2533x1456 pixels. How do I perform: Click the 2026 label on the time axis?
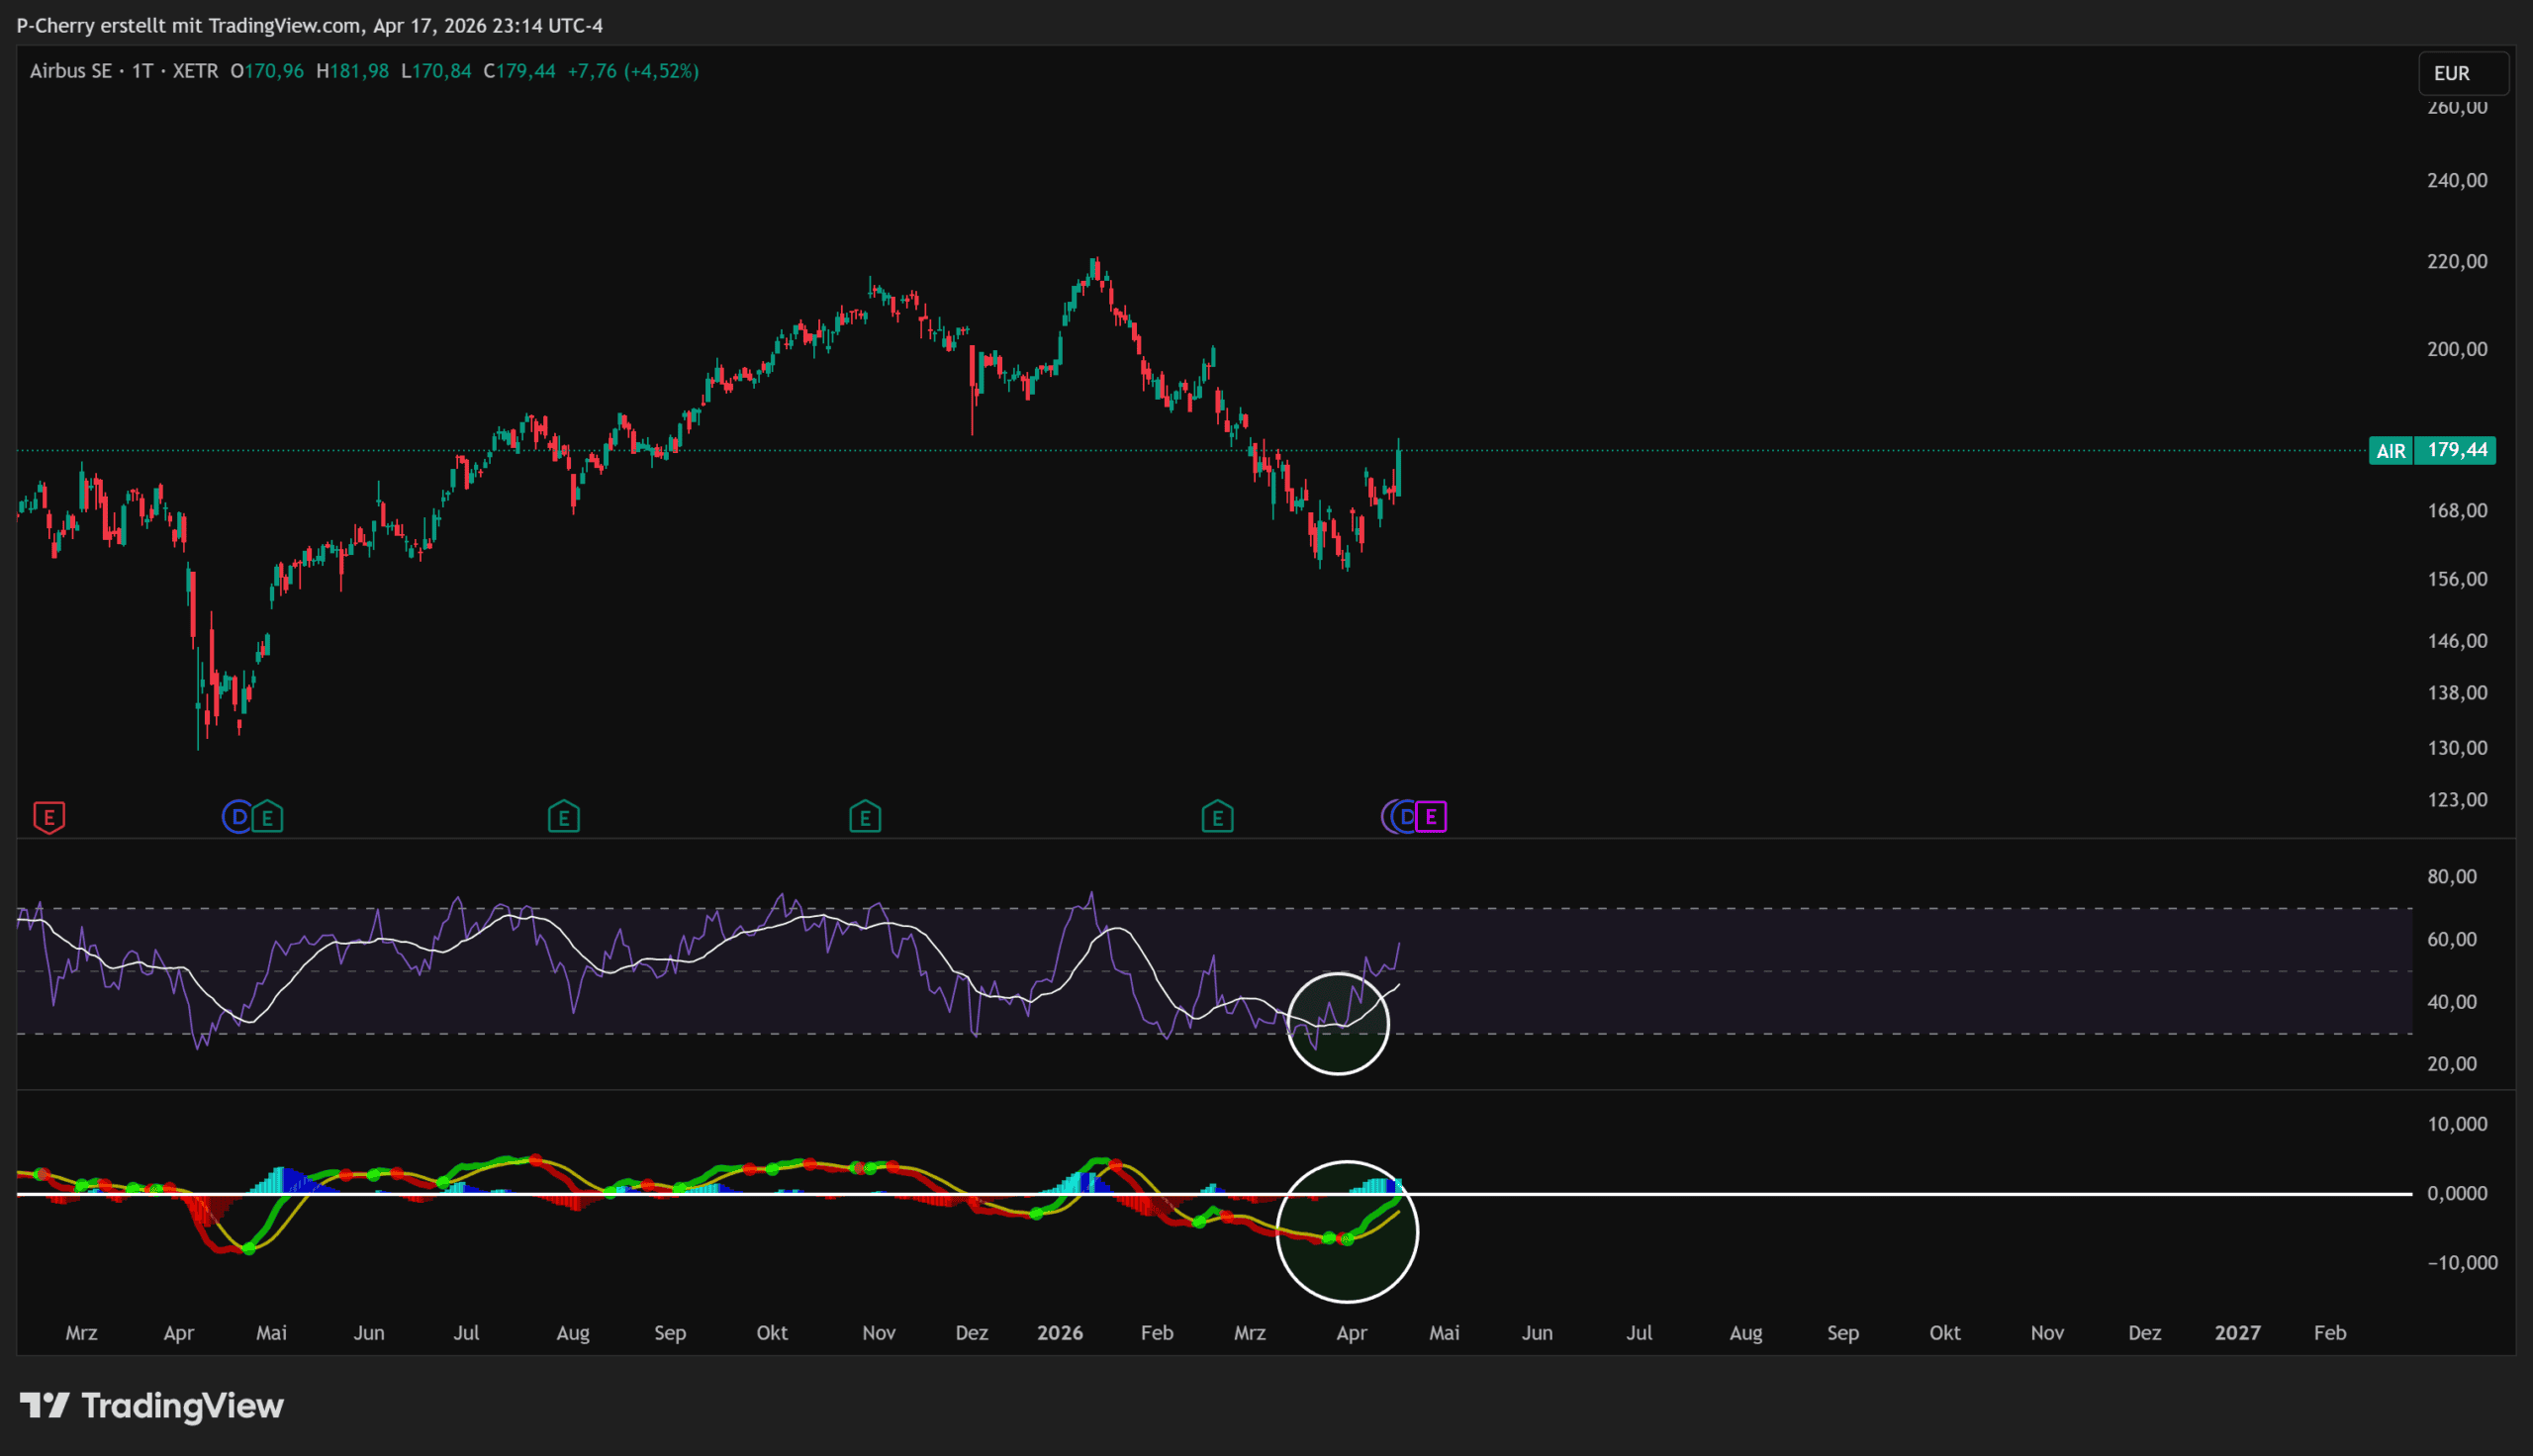[1060, 1333]
